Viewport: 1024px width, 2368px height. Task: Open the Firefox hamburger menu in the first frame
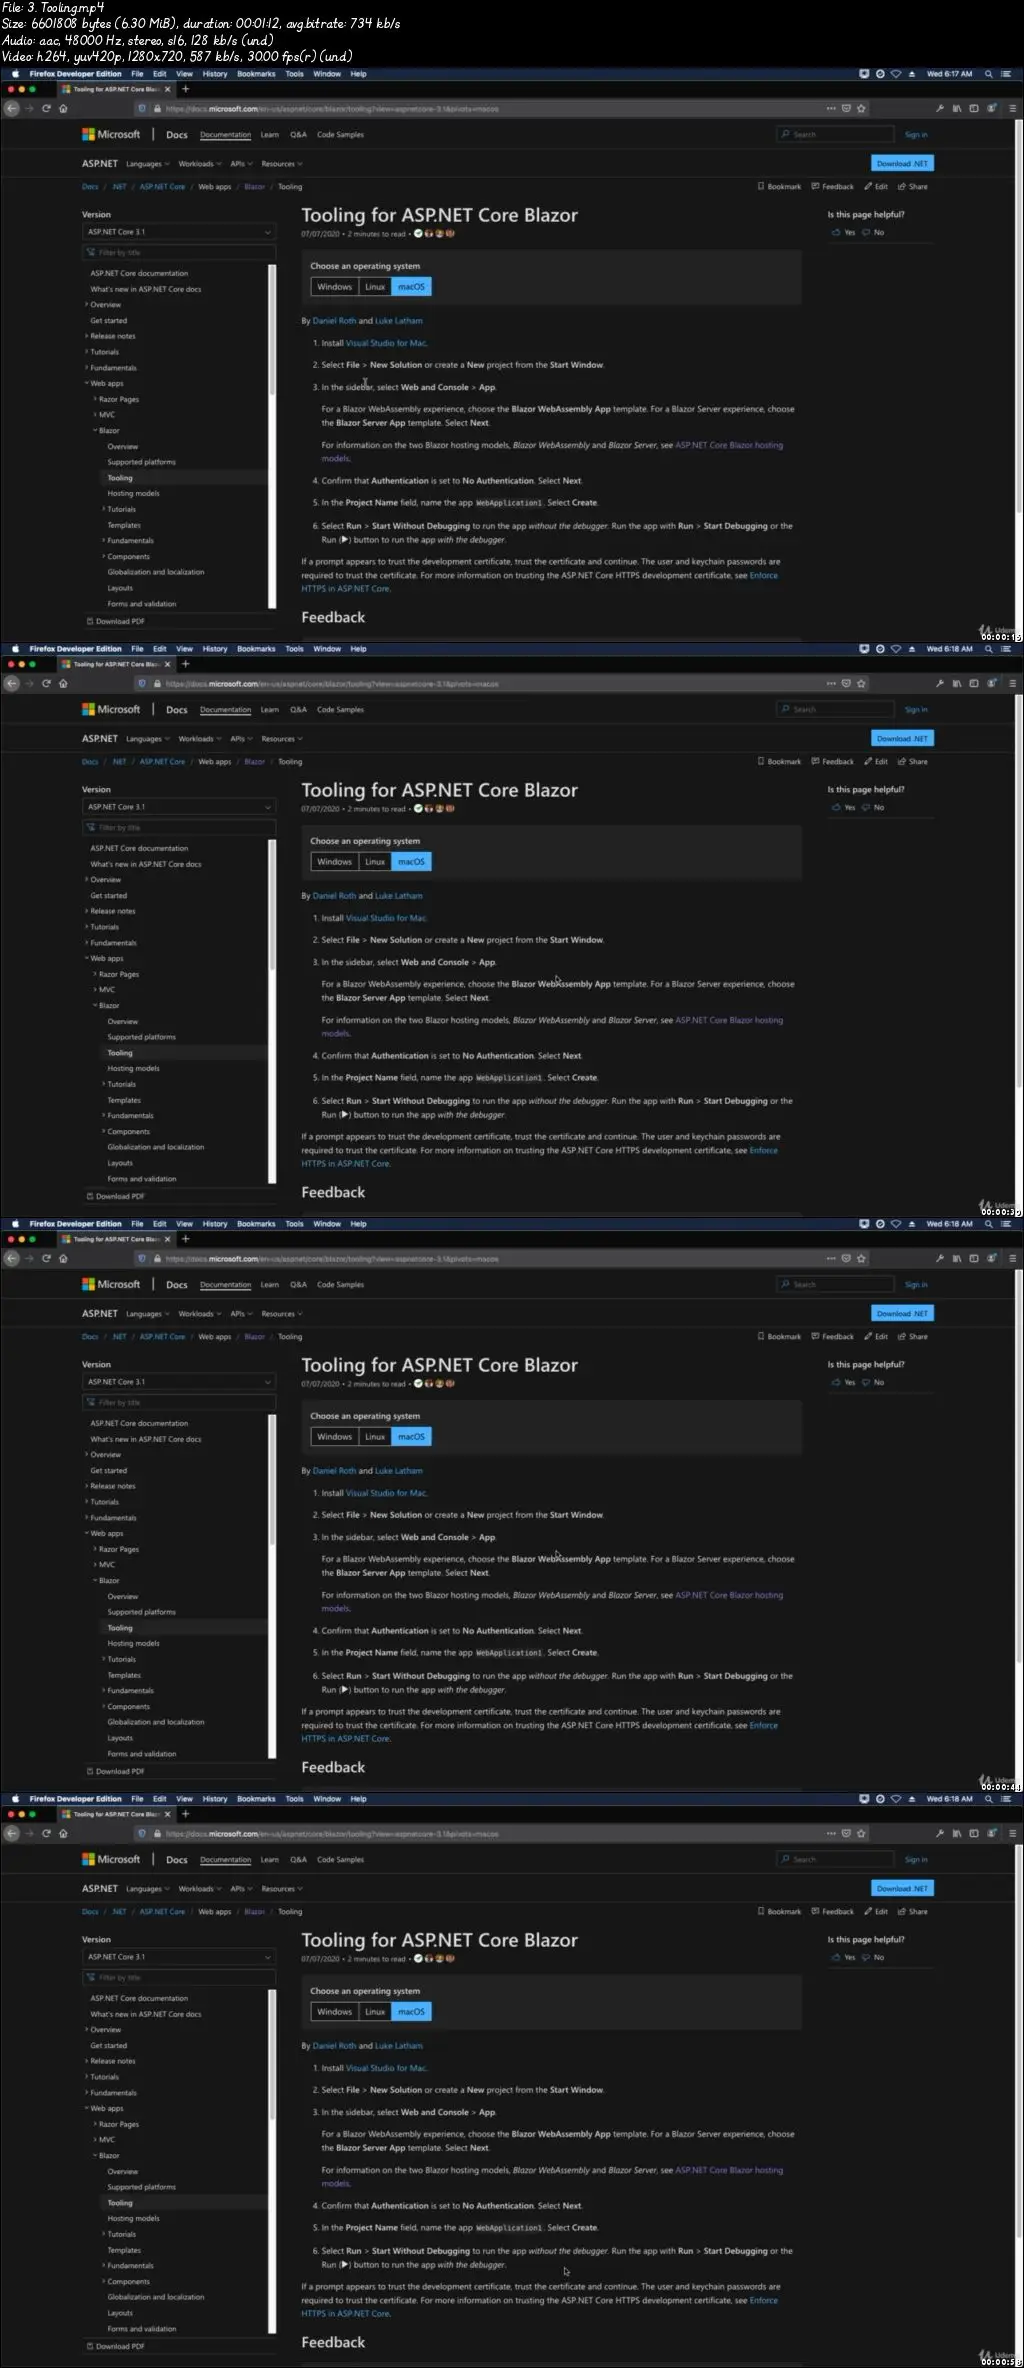[1012, 108]
